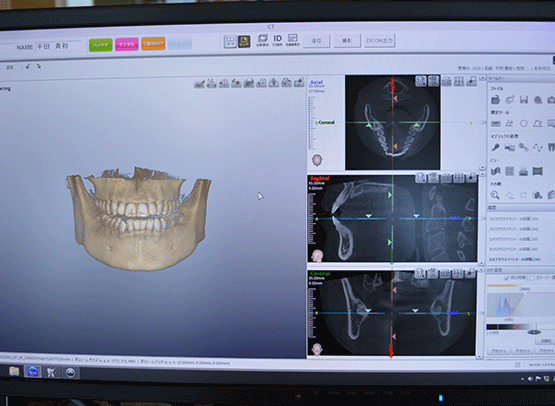Click the 1:1 scale icon in Axial view
The image size is (555, 406).
[x=420, y=81]
